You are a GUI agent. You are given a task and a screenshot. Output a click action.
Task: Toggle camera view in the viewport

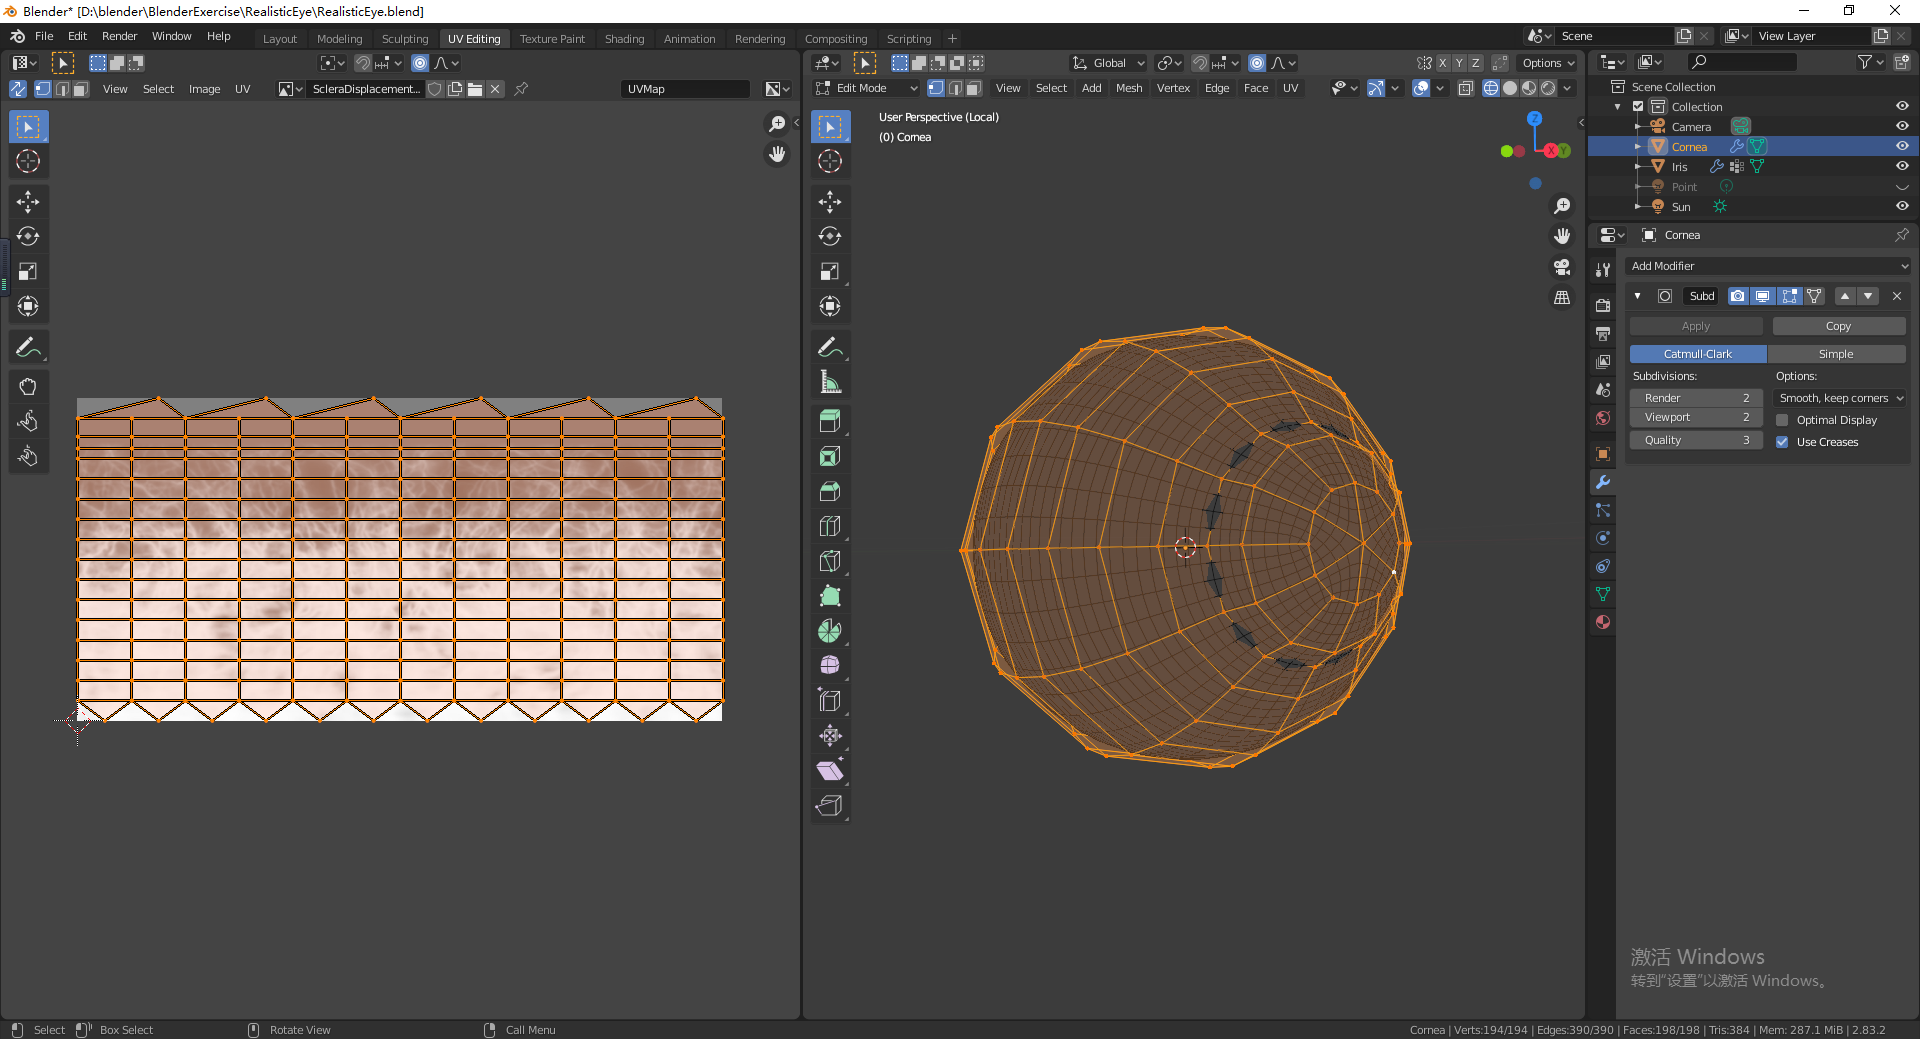[1562, 267]
